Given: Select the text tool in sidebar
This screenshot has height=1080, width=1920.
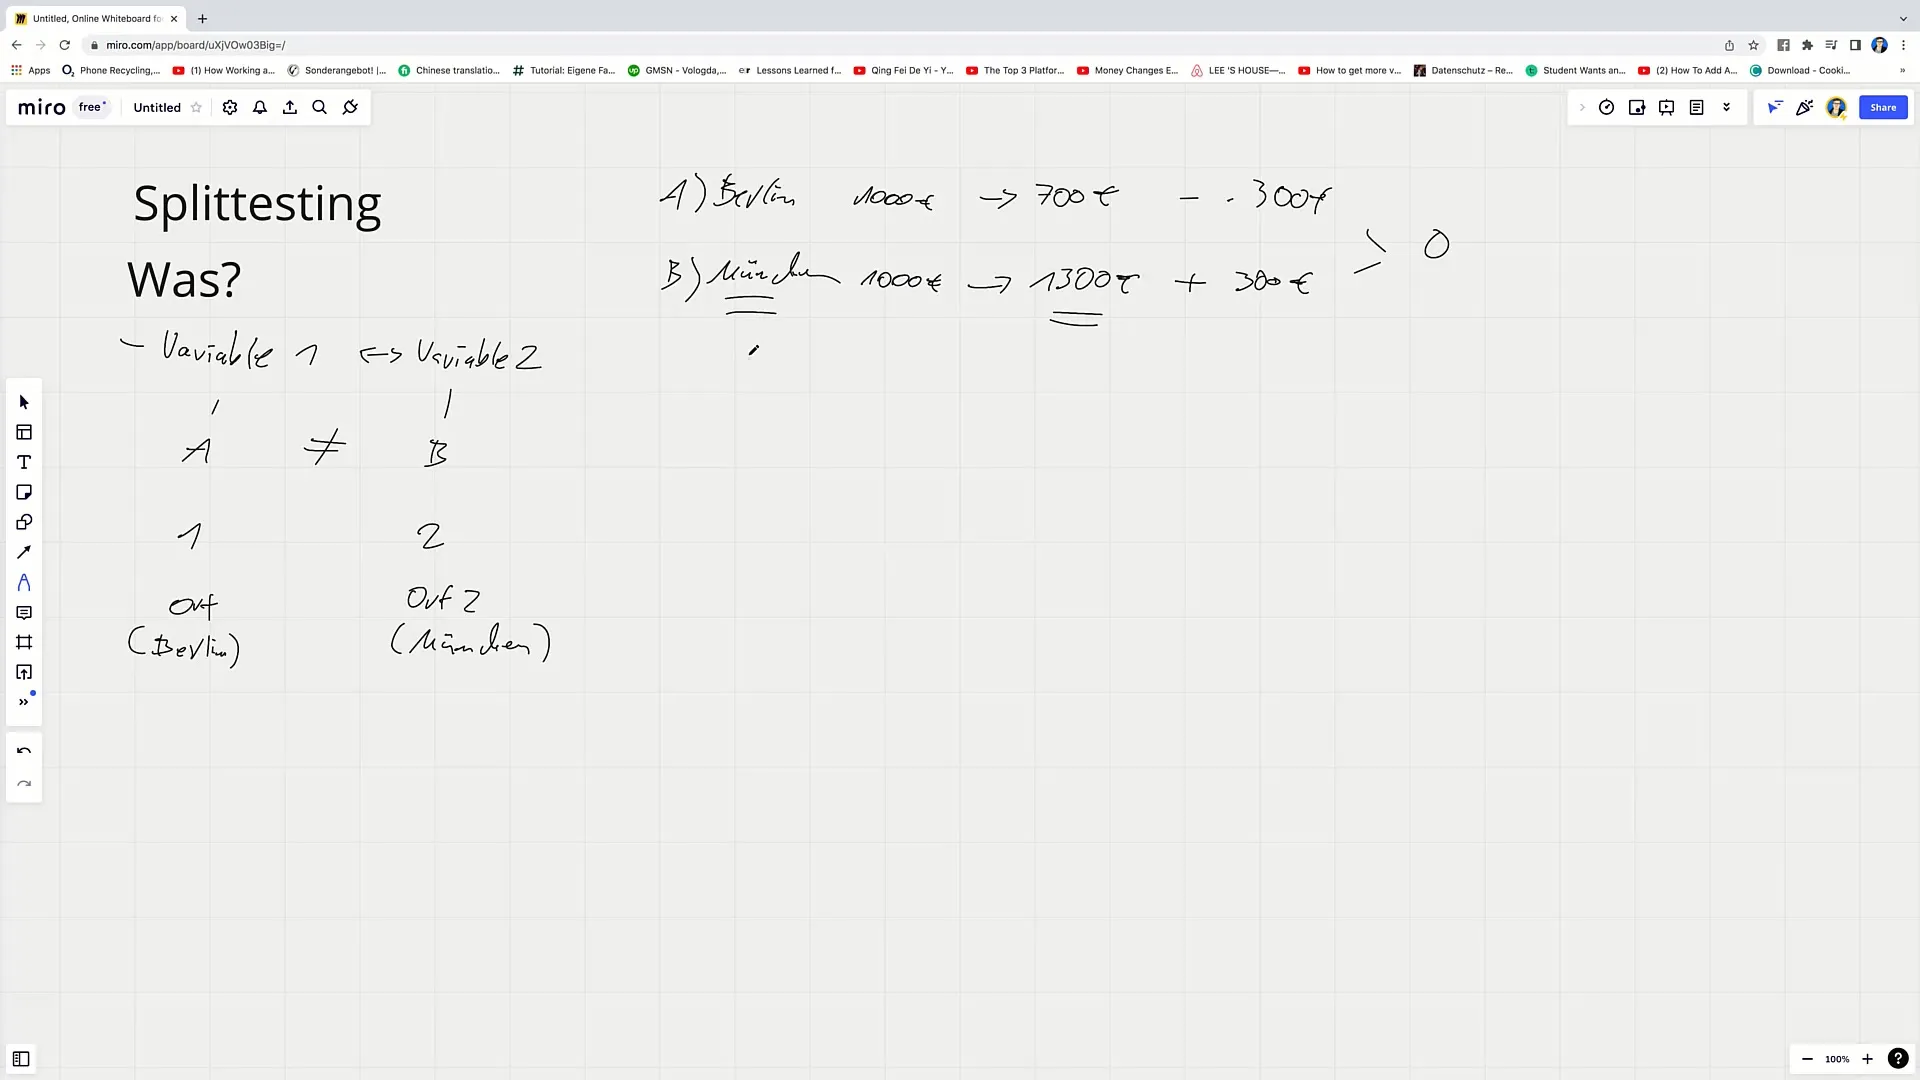Looking at the screenshot, I should point(24,463).
